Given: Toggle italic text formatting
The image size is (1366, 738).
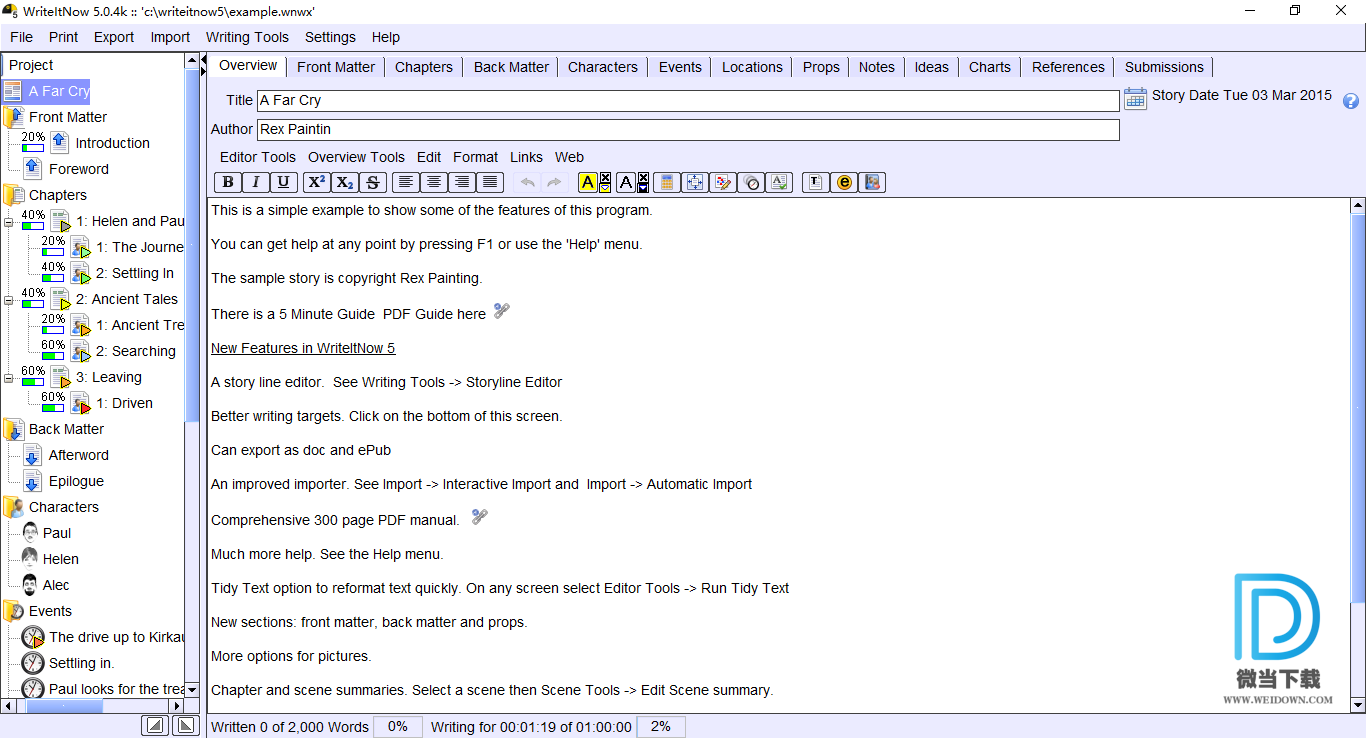Looking at the screenshot, I should click(x=256, y=182).
